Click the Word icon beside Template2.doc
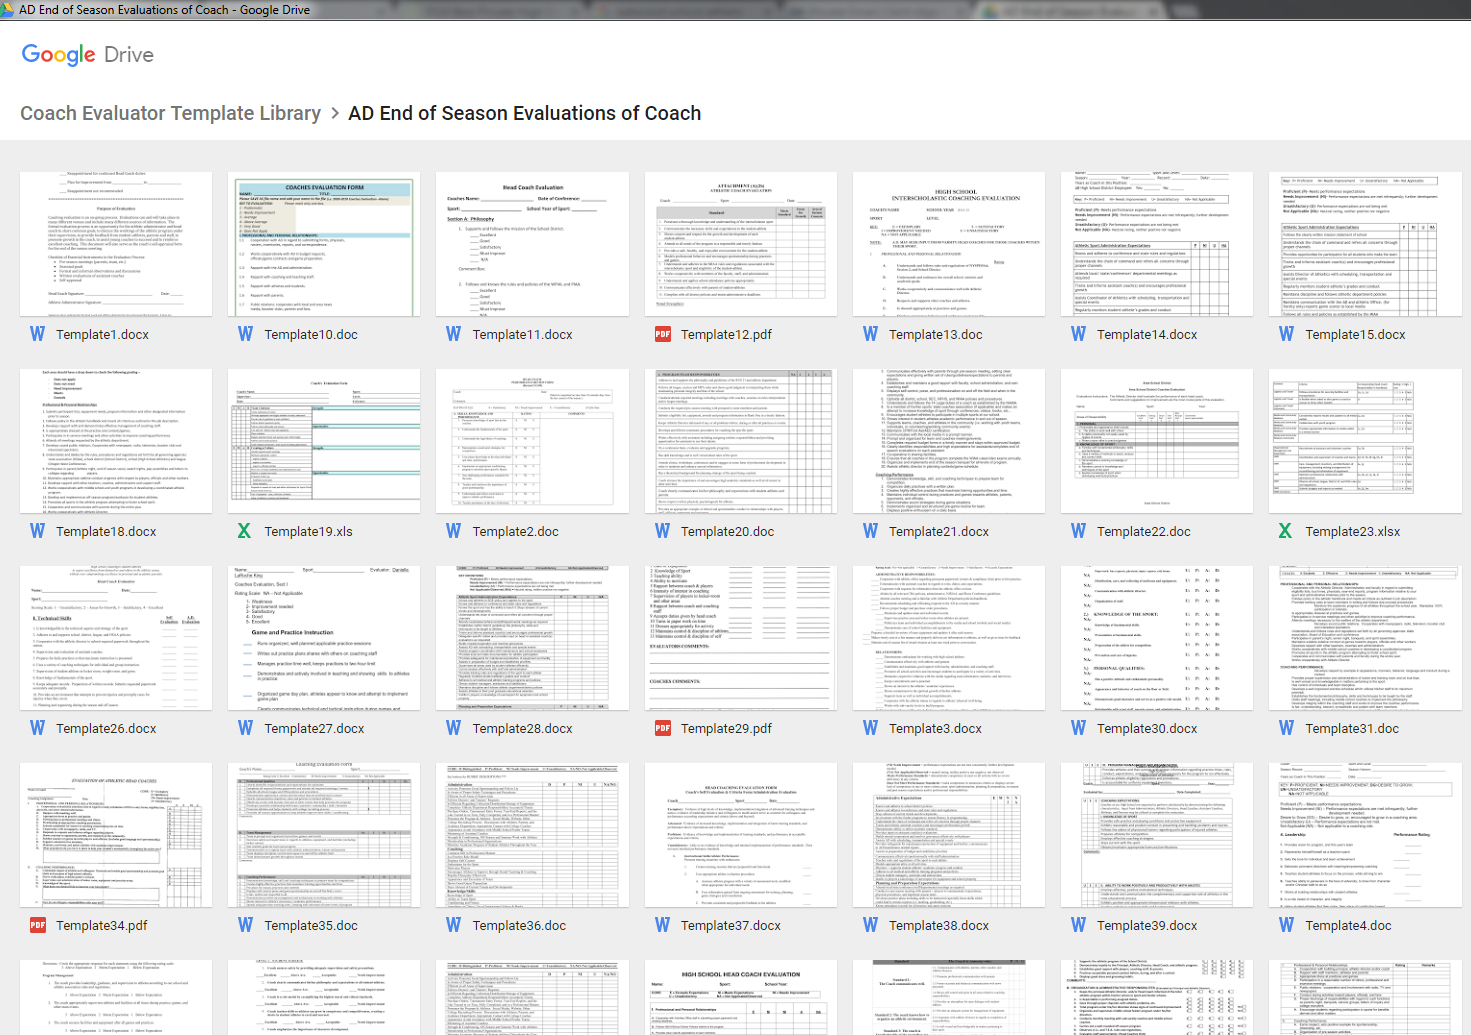 coord(453,531)
